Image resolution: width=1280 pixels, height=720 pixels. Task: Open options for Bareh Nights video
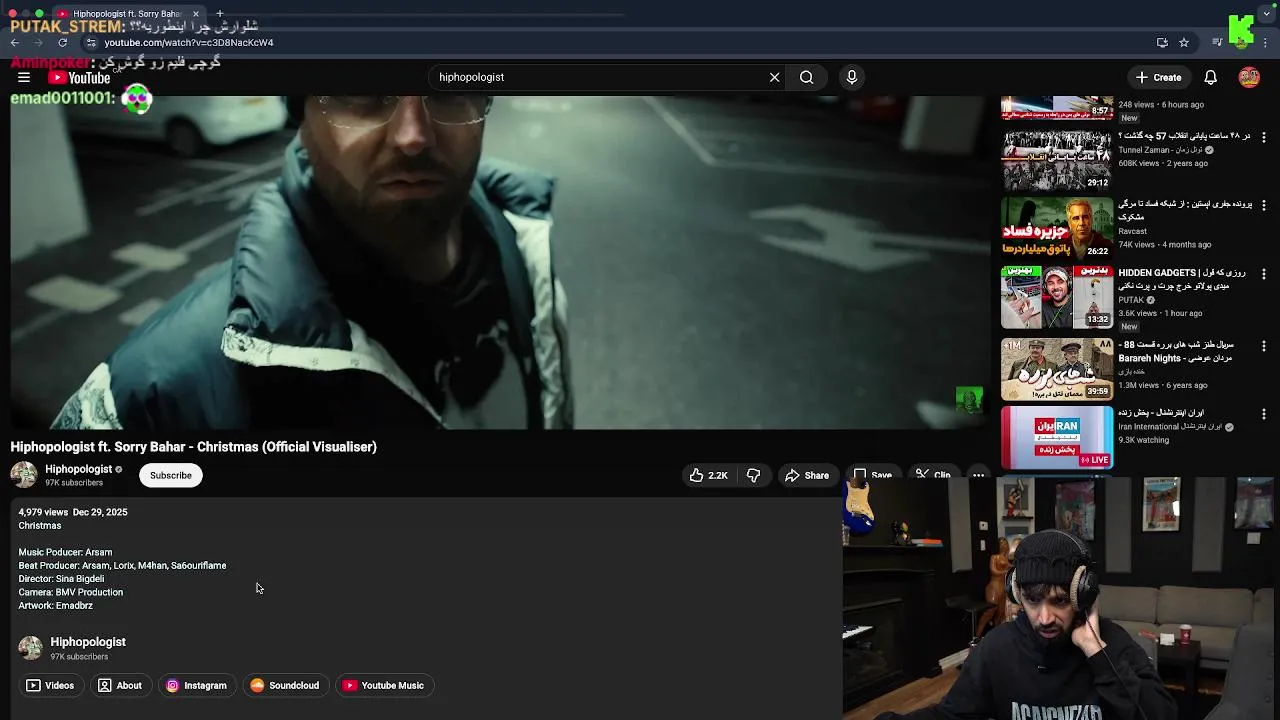pyautogui.click(x=1264, y=345)
